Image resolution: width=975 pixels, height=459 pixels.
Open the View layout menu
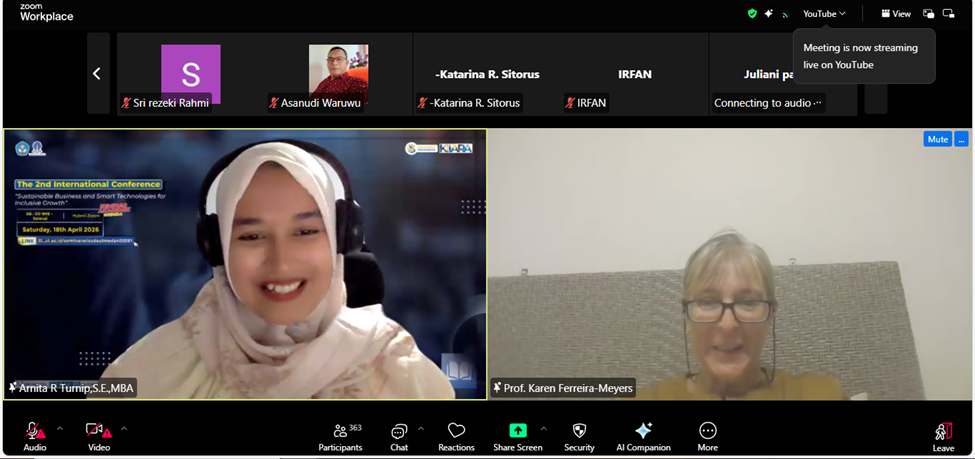point(895,14)
